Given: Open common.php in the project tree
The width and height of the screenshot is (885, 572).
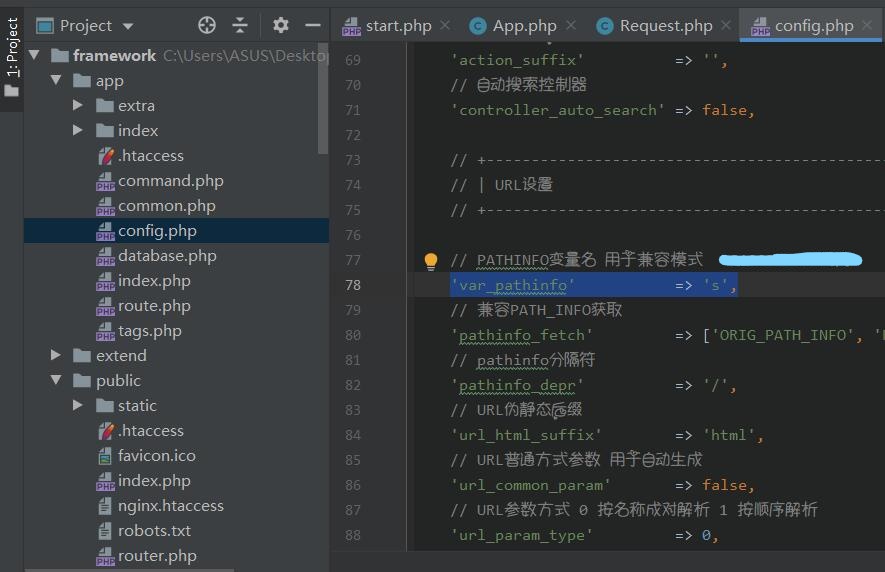Looking at the screenshot, I should click(x=167, y=206).
